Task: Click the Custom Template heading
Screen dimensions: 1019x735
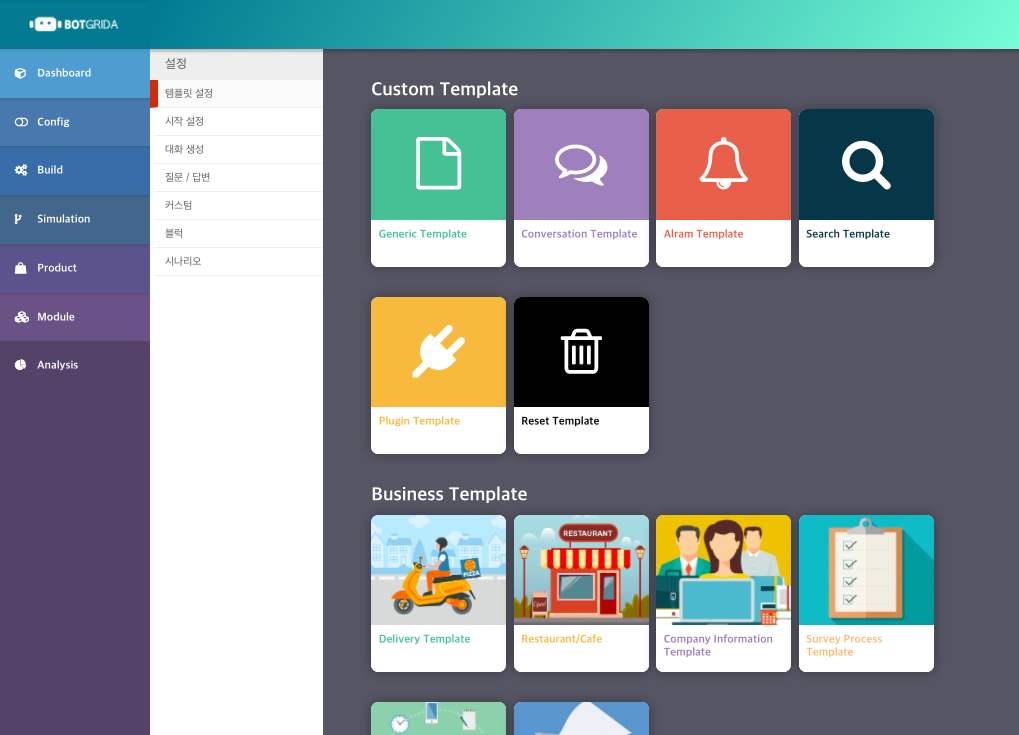Action: [445, 89]
